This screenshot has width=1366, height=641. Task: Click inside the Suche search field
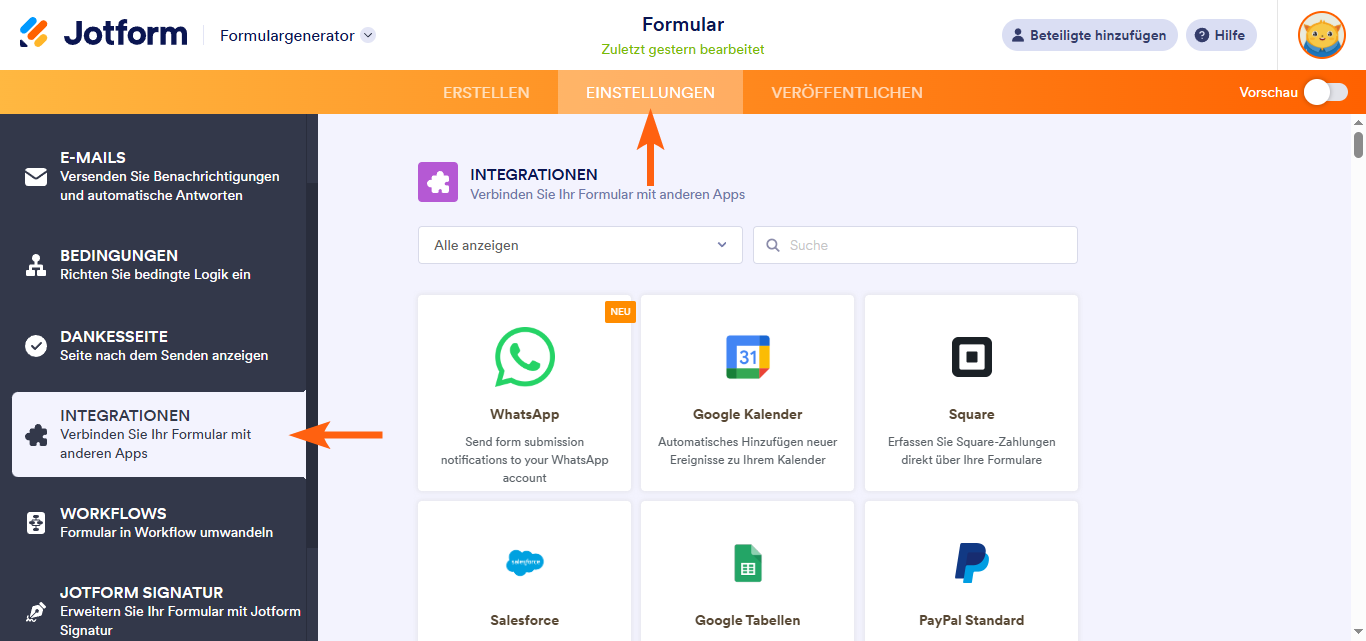pos(915,245)
